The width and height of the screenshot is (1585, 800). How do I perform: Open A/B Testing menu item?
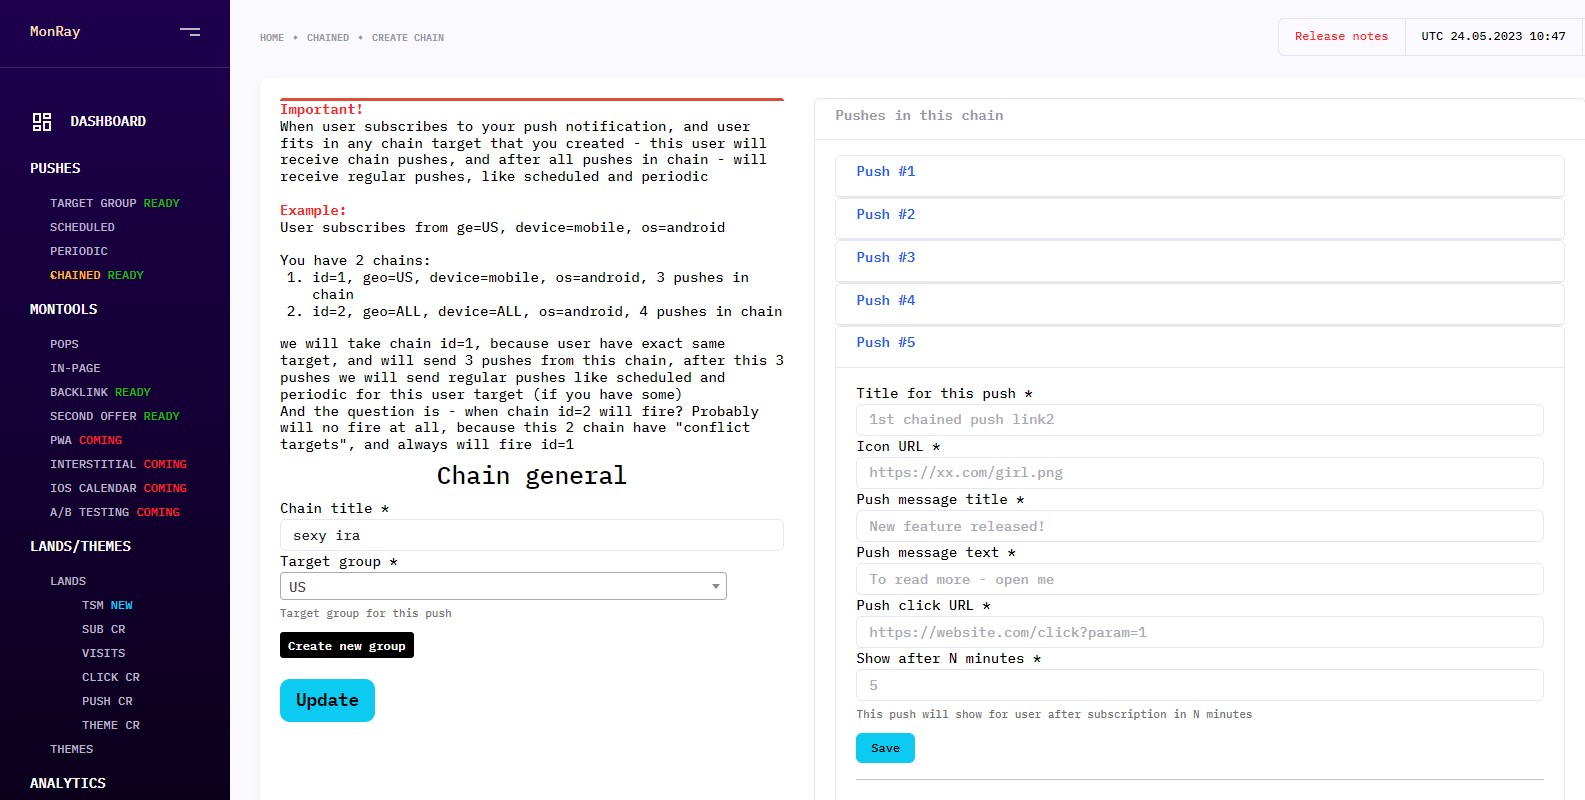coord(115,512)
